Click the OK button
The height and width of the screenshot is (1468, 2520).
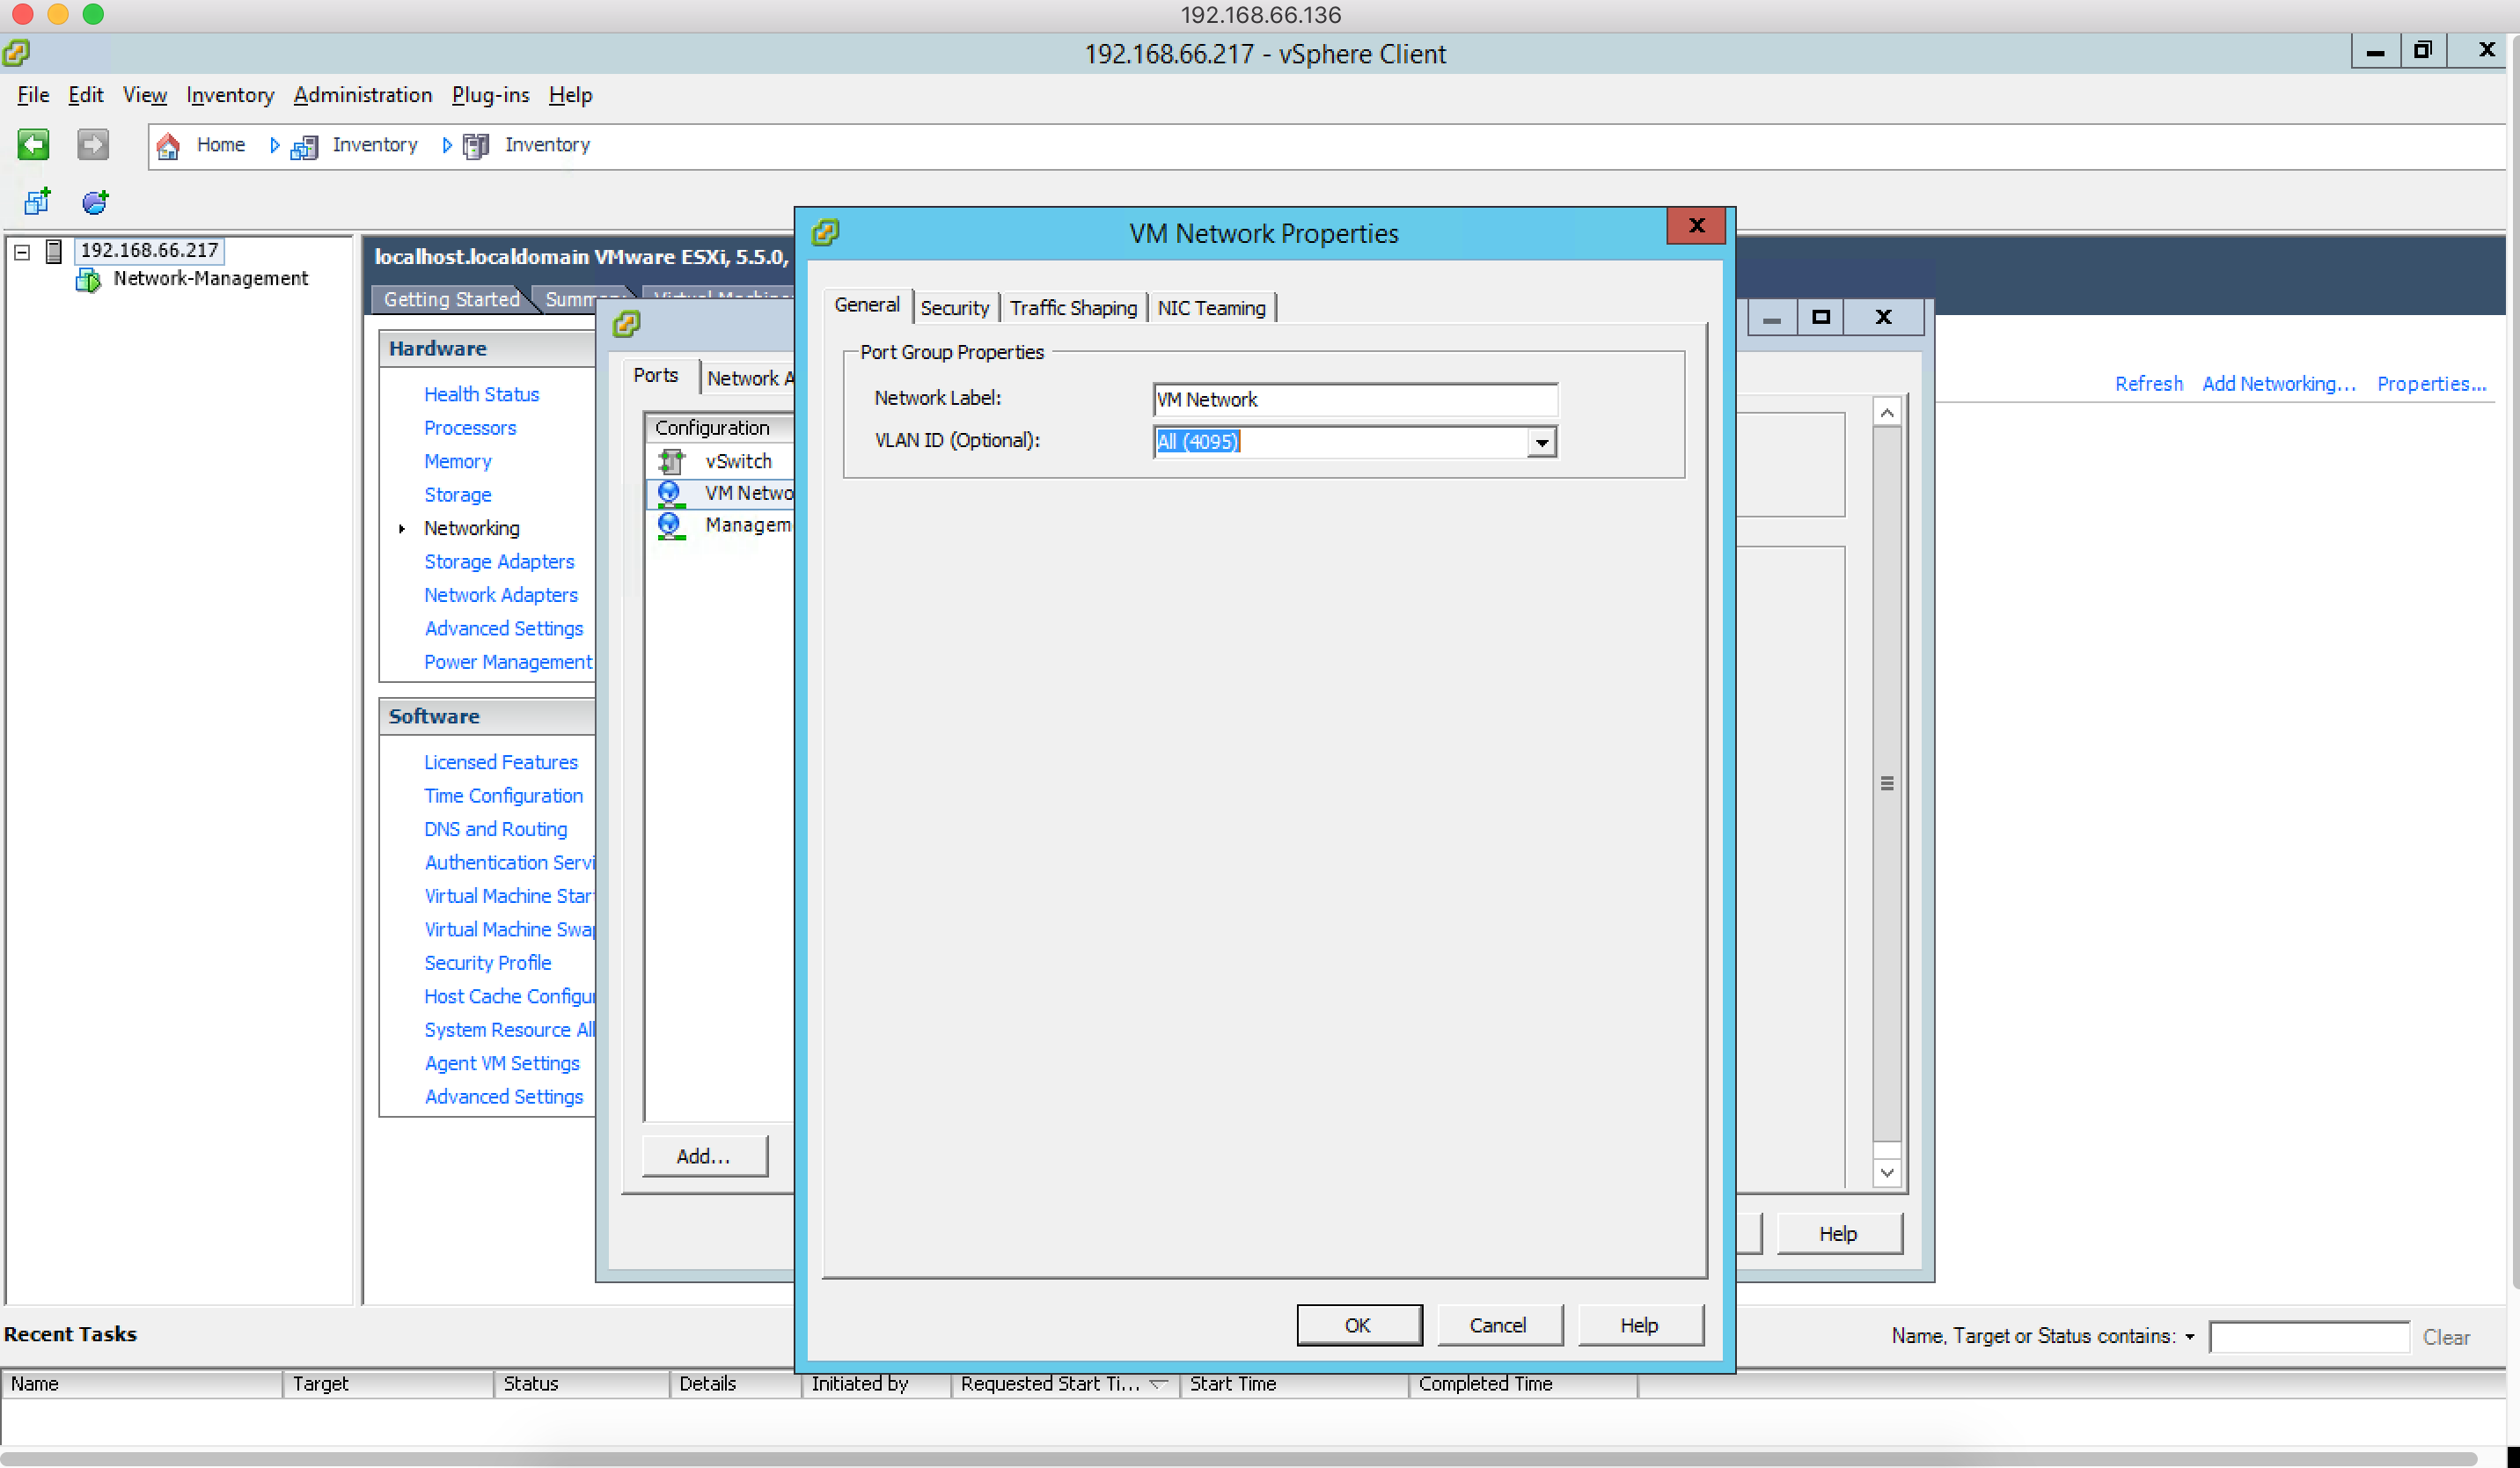click(1359, 1326)
